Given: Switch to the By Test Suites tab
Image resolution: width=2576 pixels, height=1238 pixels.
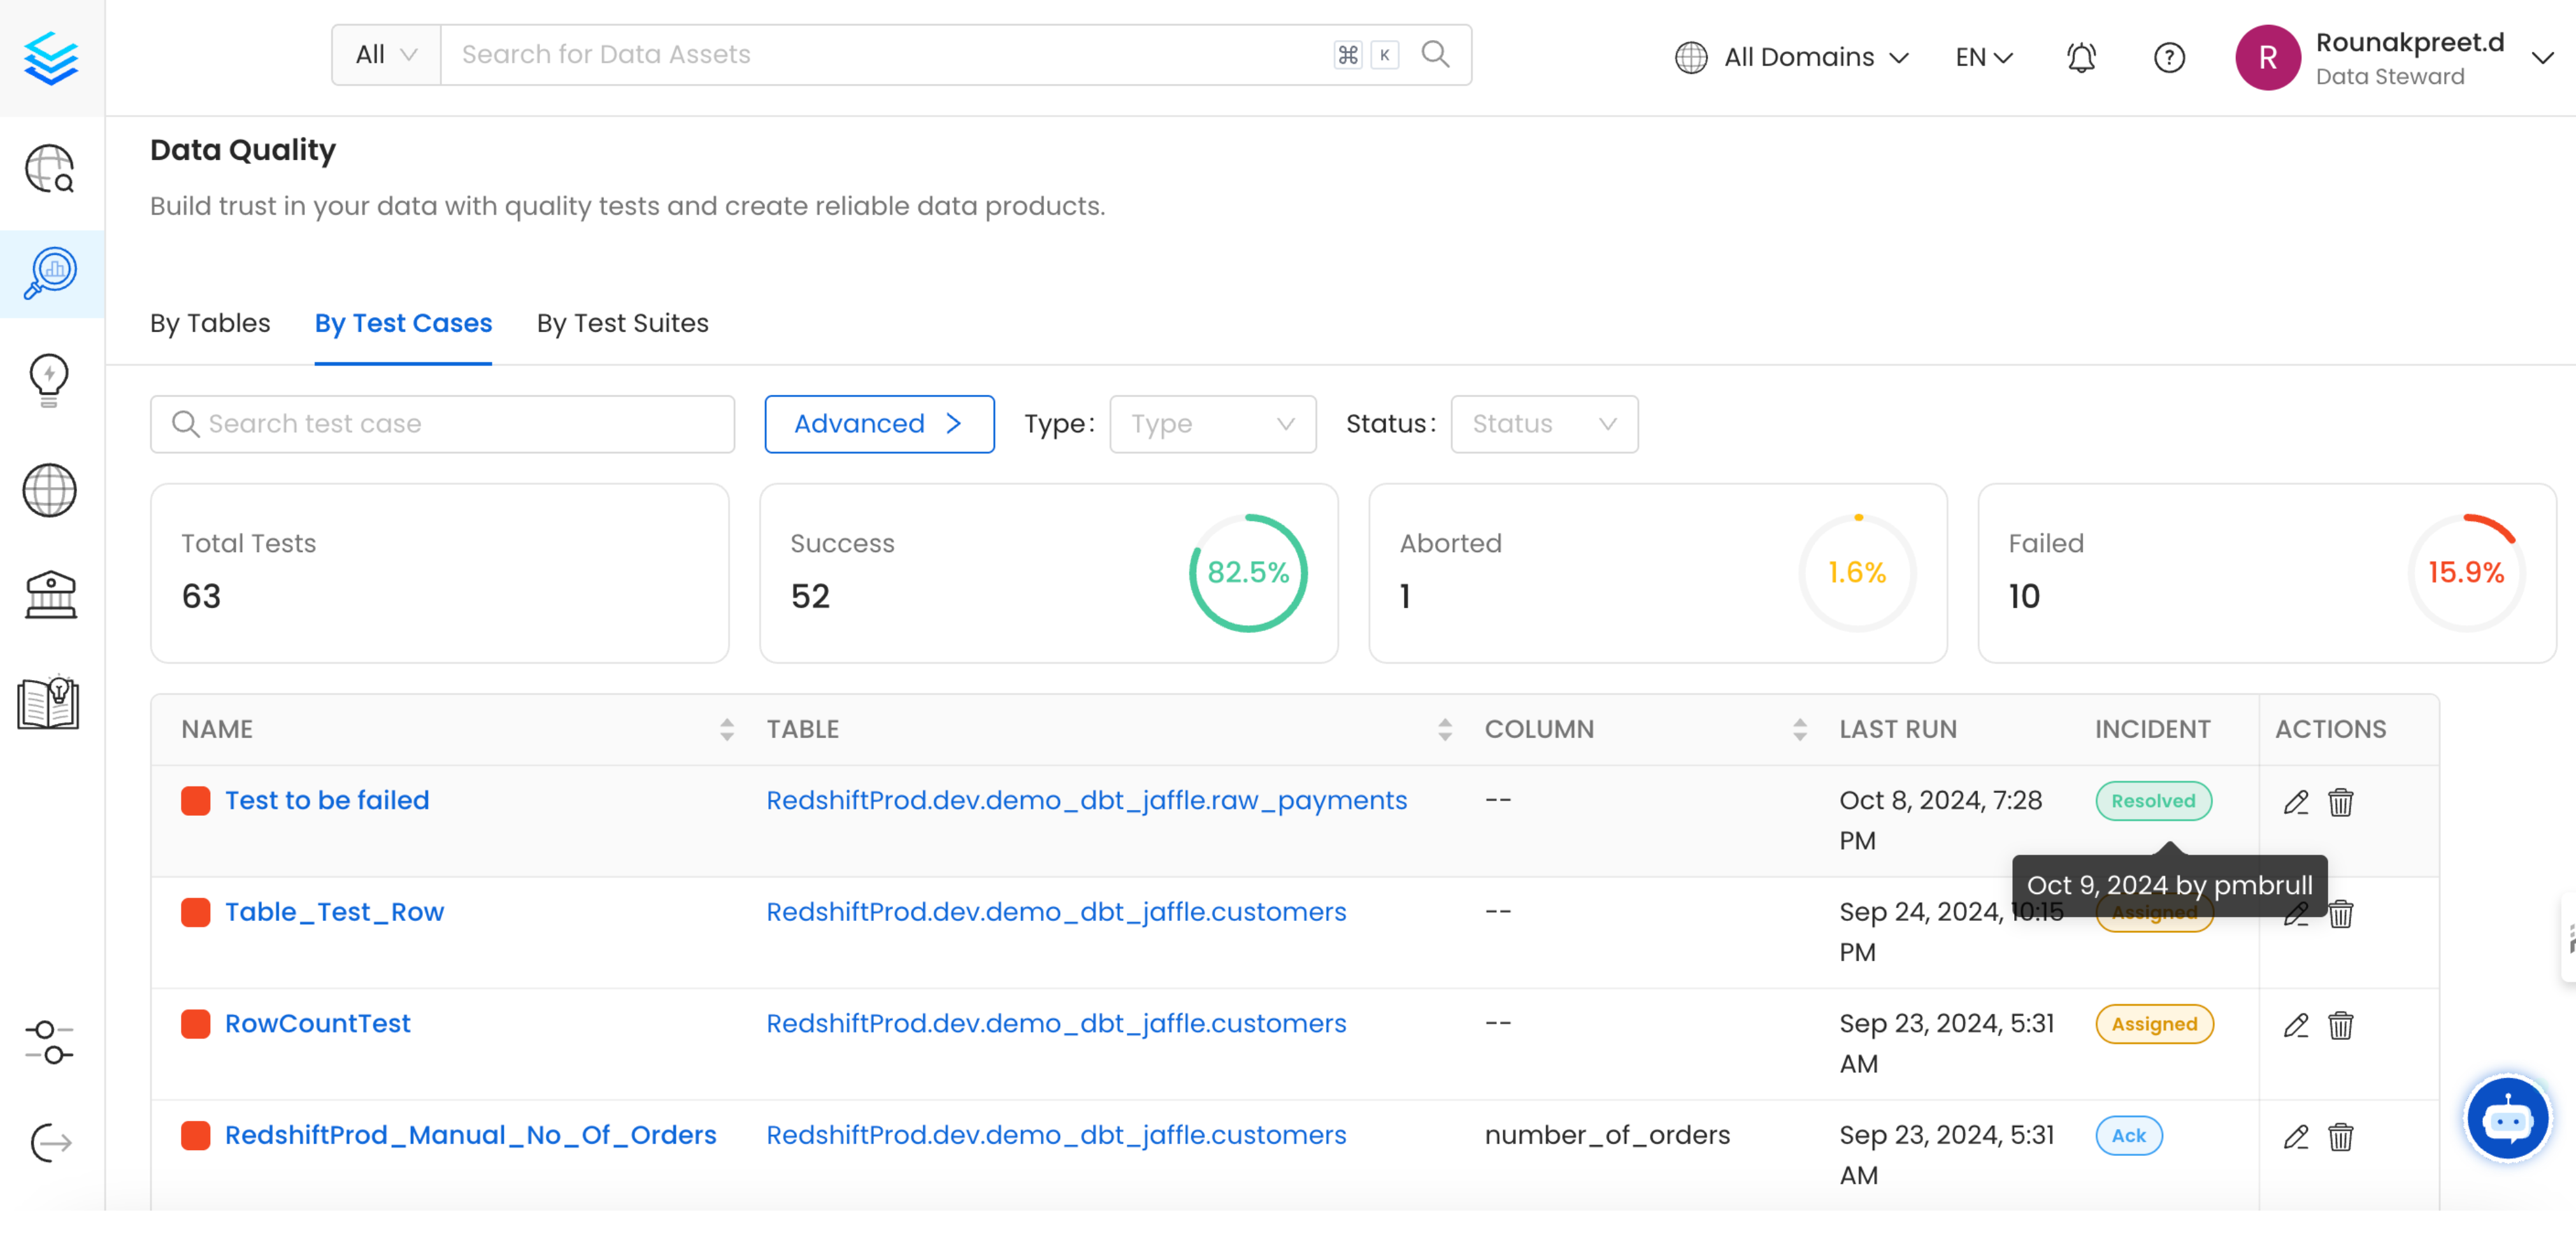Looking at the screenshot, I should point(622,323).
